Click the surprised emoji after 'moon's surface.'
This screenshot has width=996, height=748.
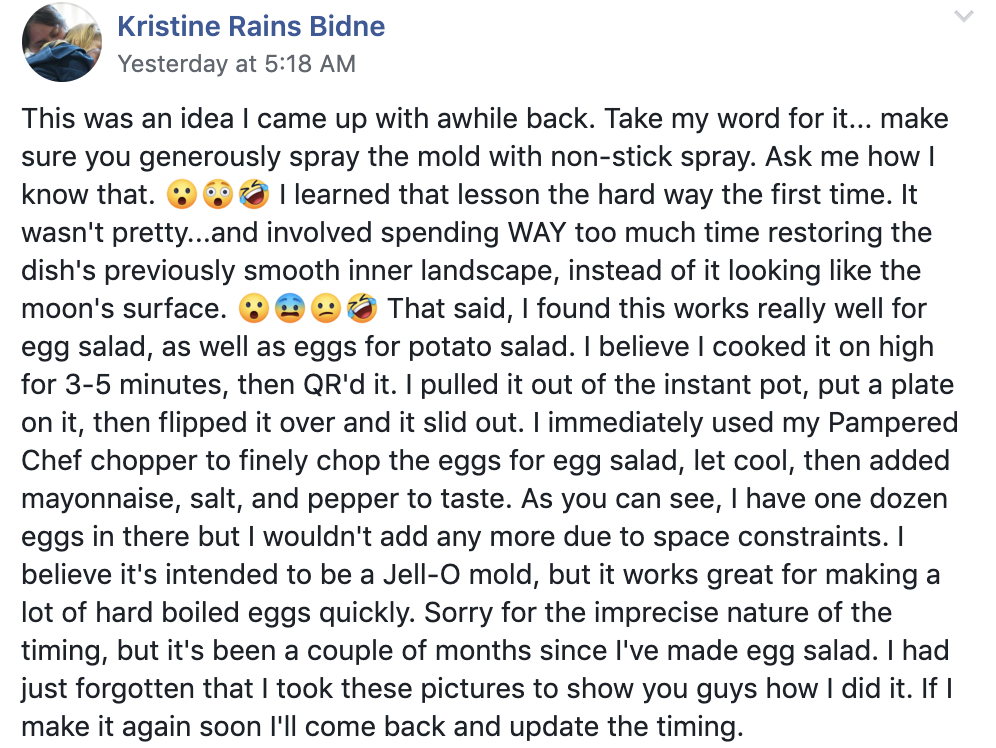click(x=253, y=309)
